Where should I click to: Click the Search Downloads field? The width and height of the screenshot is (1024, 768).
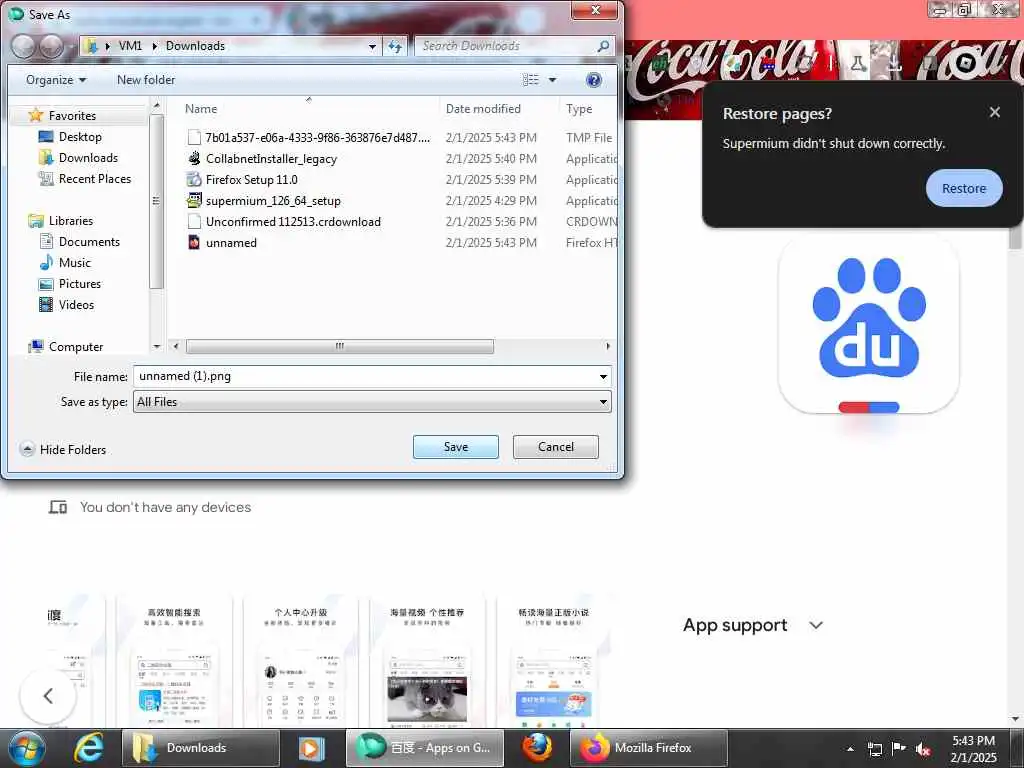[507, 46]
